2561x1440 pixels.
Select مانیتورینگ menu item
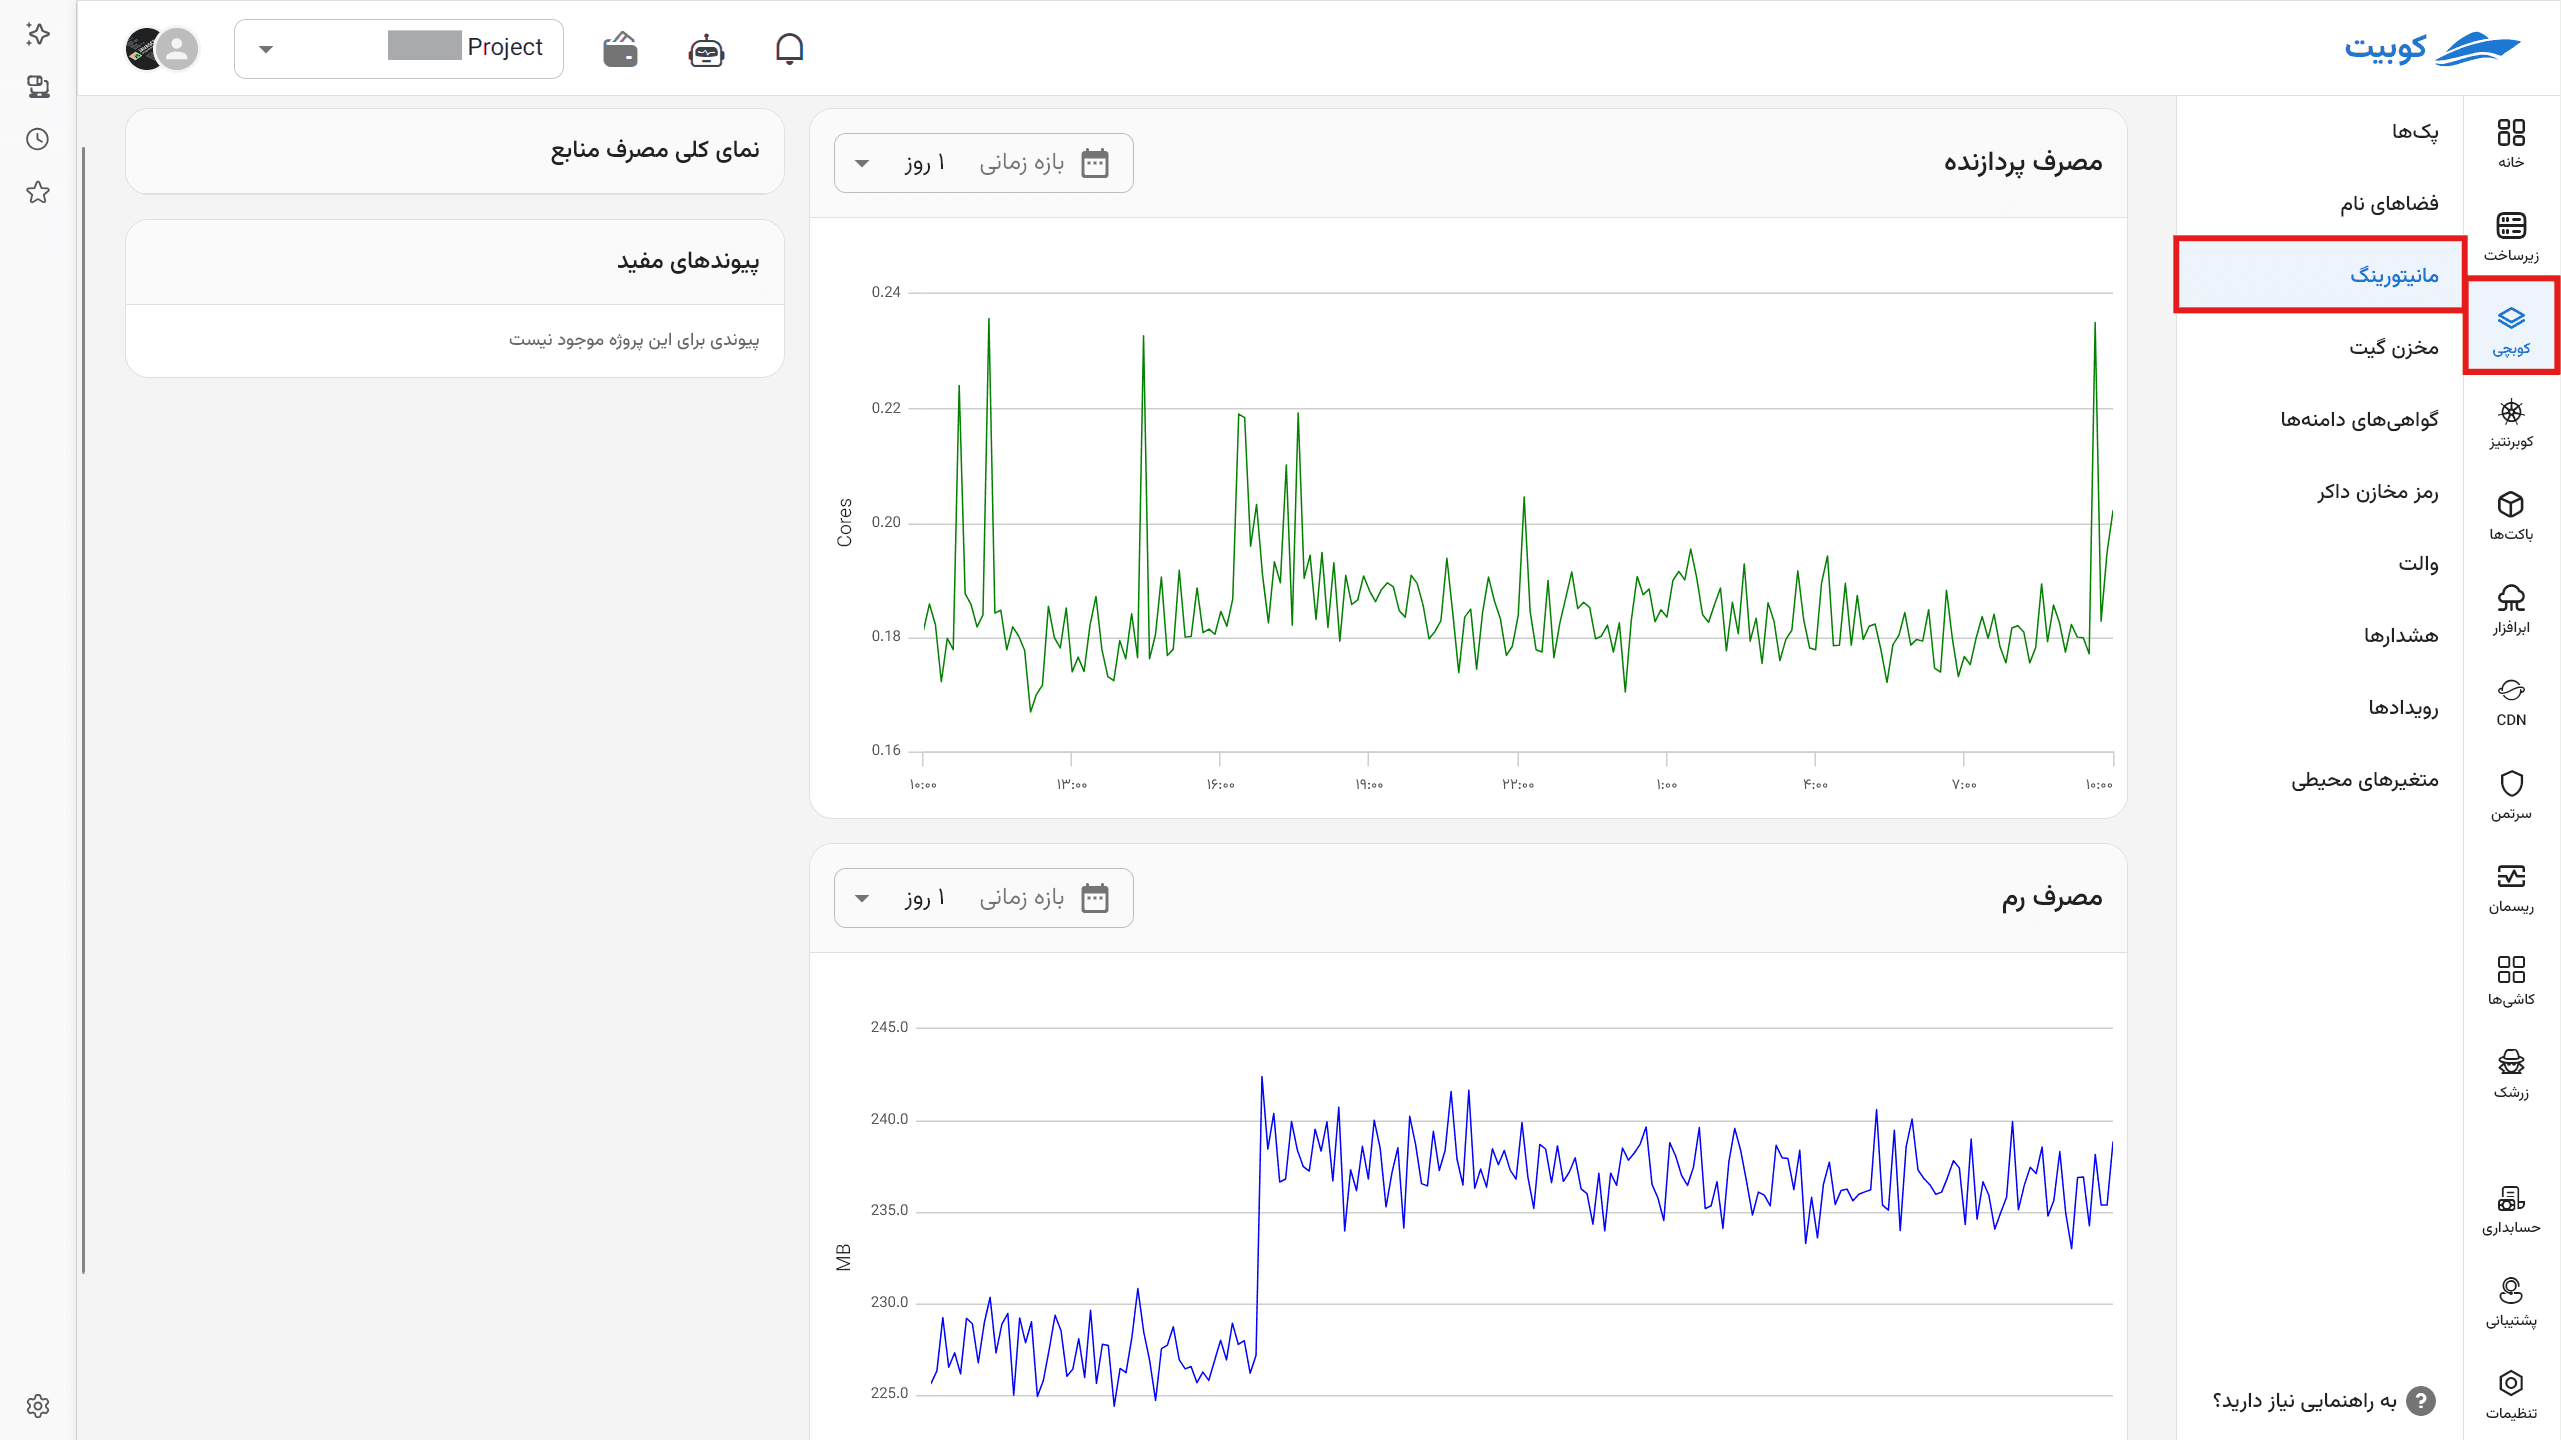pyautogui.click(x=2320, y=275)
